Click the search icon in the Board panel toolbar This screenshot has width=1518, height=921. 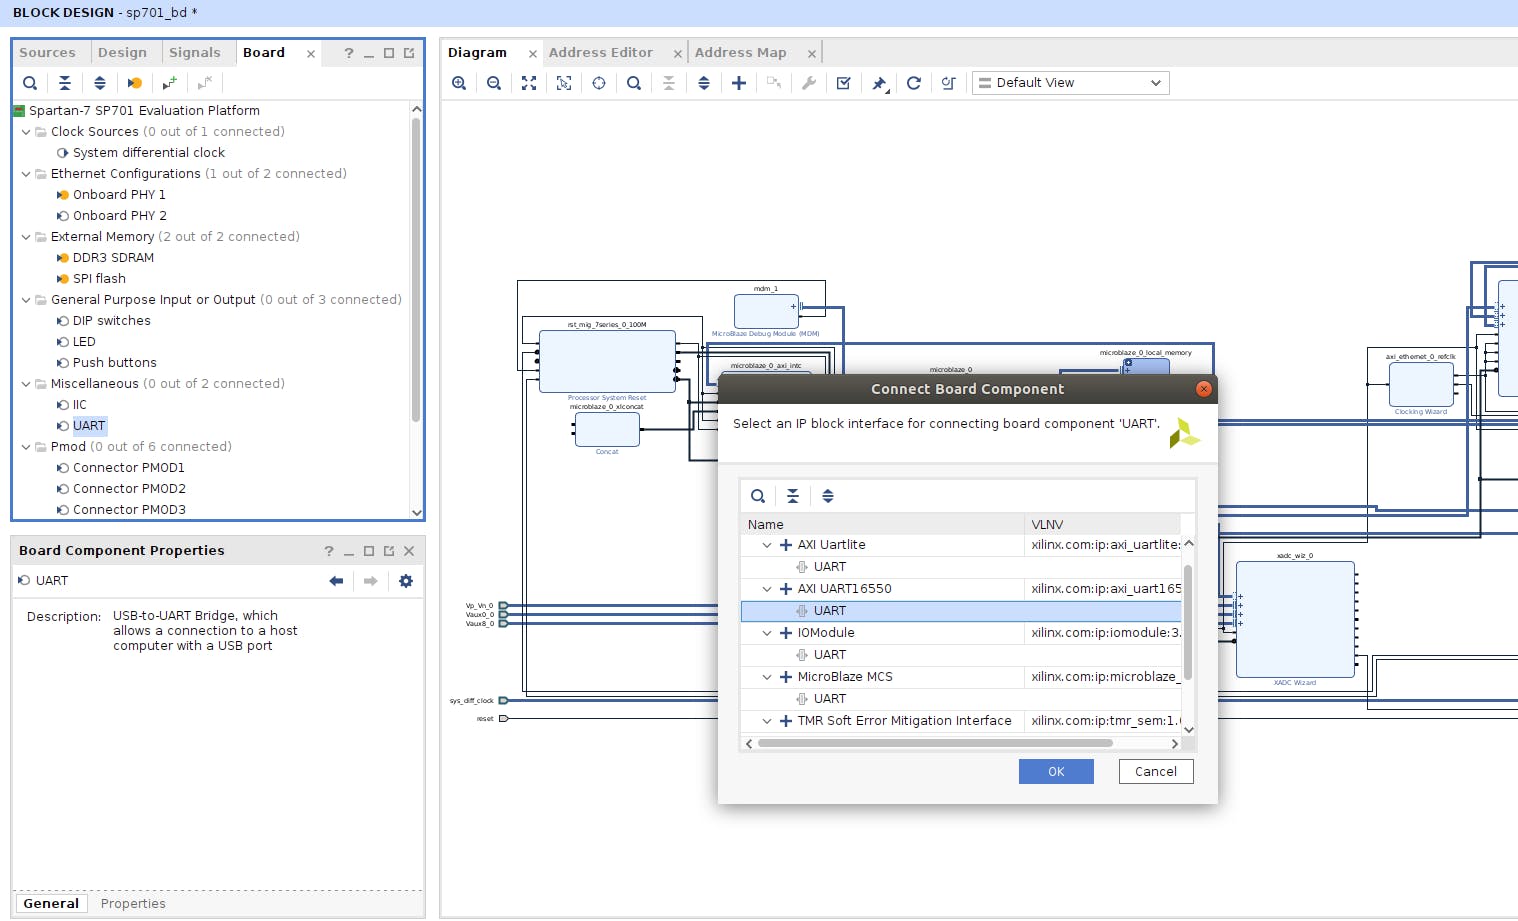30,83
